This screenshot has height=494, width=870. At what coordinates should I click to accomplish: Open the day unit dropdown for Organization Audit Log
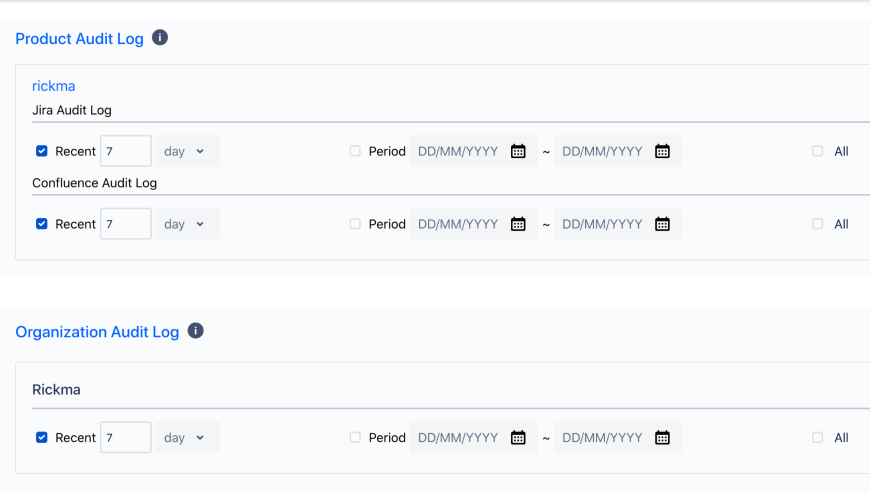(187, 437)
